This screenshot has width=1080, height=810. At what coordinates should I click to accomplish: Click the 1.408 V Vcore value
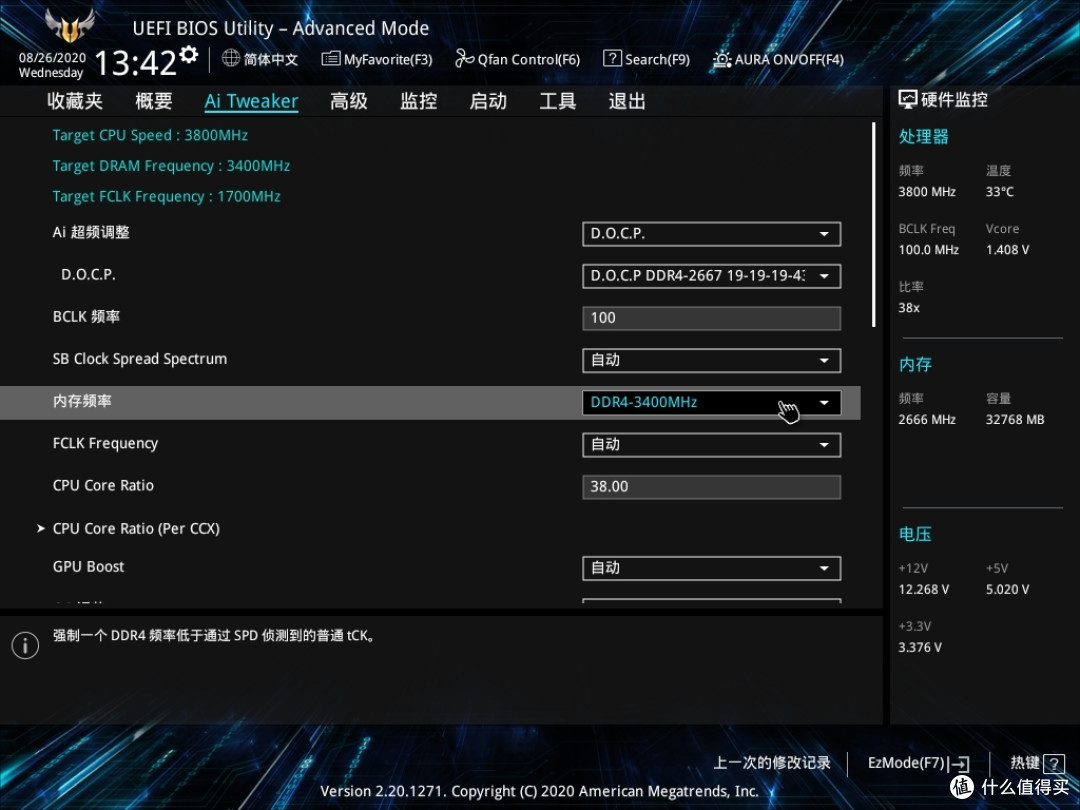pos(1007,249)
